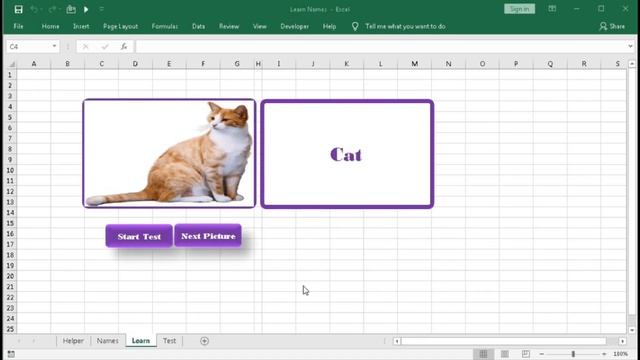Expand the formula bar with its chevron
Screen dimensions: 640x360
click(x=631, y=47)
